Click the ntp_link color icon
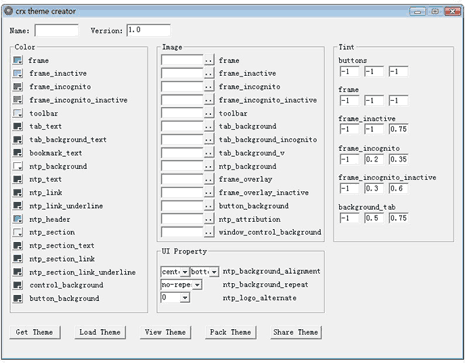465x363 pixels. click(x=18, y=193)
